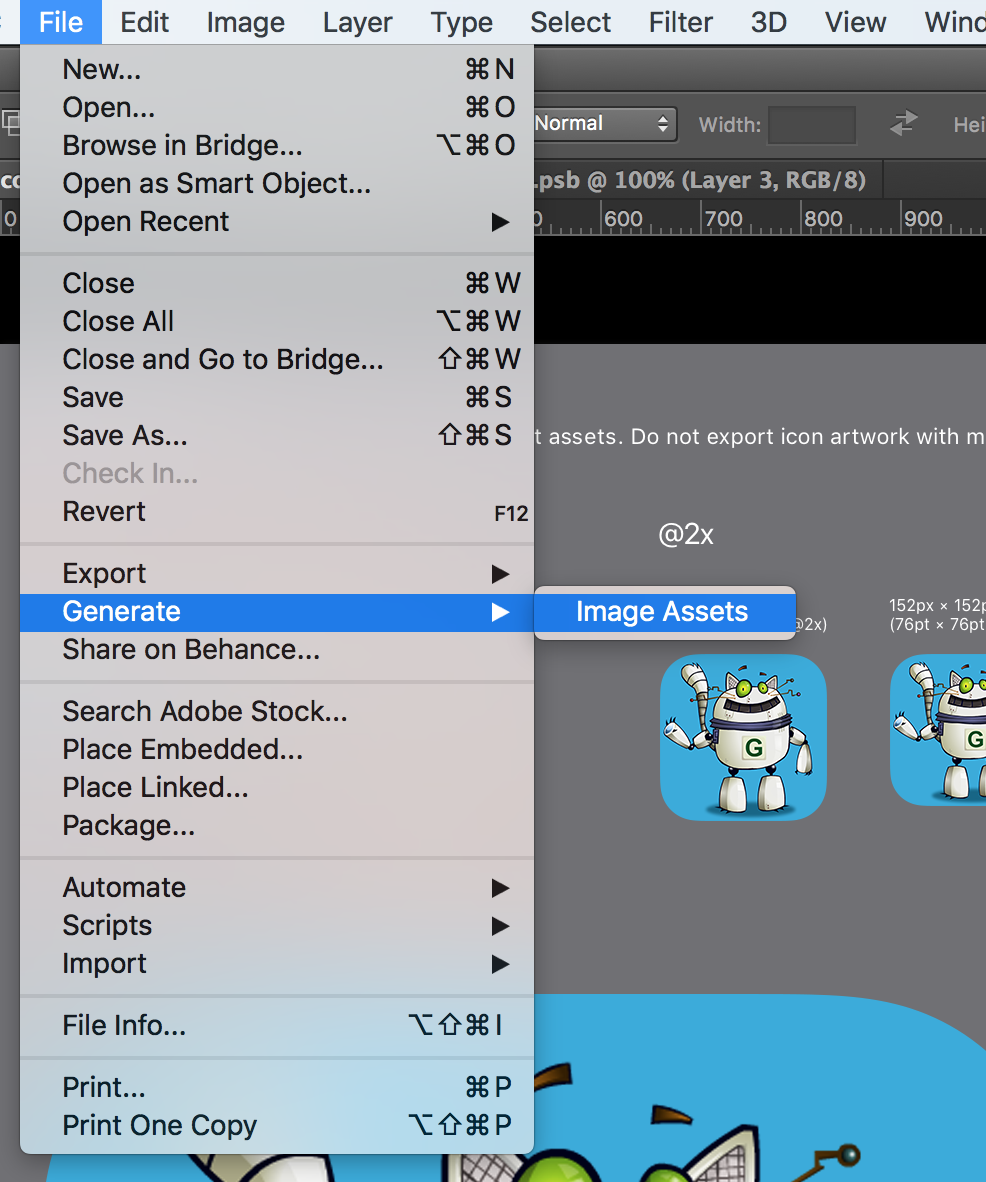Open the Layer menu
The height and width of the screenshot is (1182, 986).
pos(357,22)
